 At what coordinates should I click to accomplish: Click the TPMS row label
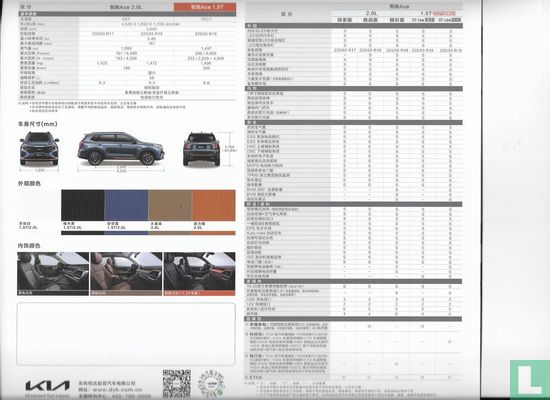pyautogui.click(x=268, y=175)
